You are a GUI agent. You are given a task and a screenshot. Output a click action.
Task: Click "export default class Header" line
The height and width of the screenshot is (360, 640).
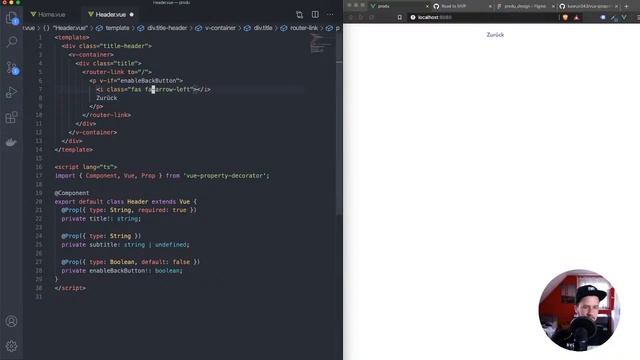[x=125, y=202]
